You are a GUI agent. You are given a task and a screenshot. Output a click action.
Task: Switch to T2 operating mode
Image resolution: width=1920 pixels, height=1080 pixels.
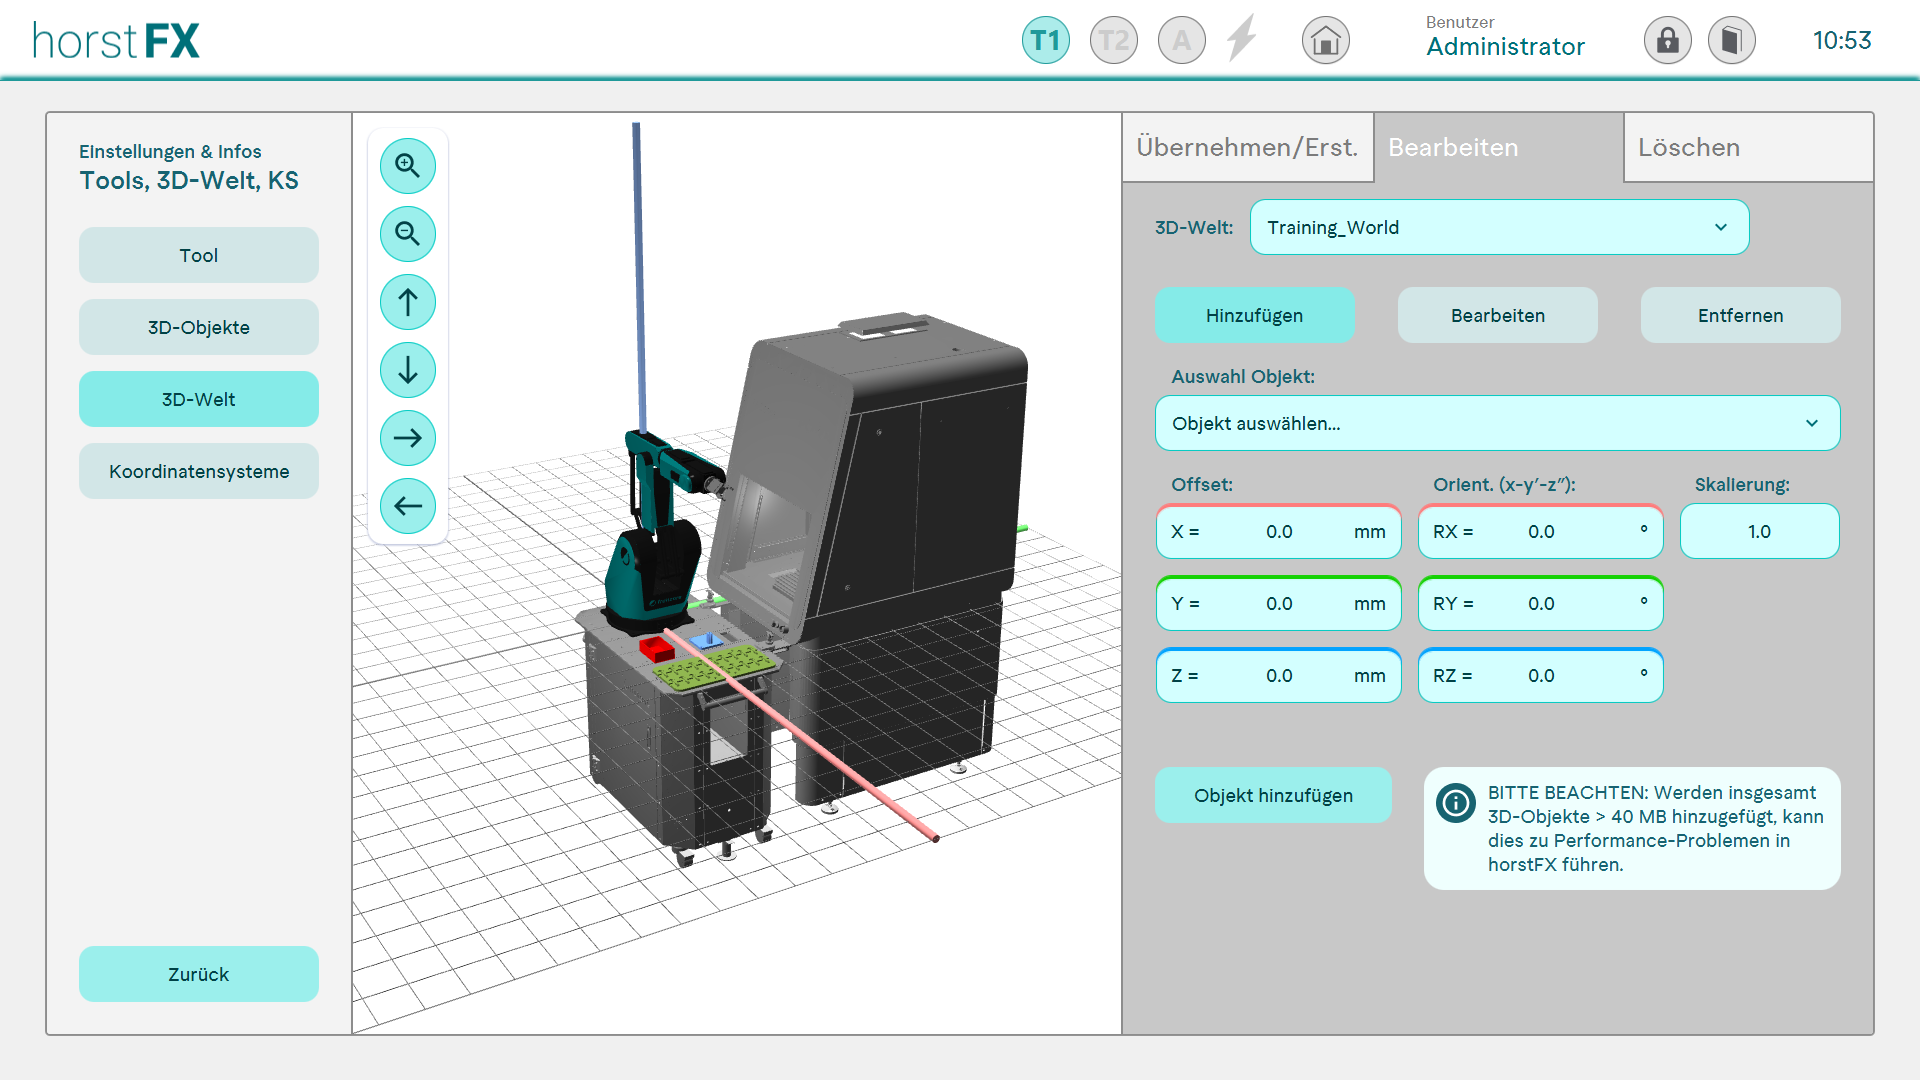pyautogui.click(x=1113, y=41)
